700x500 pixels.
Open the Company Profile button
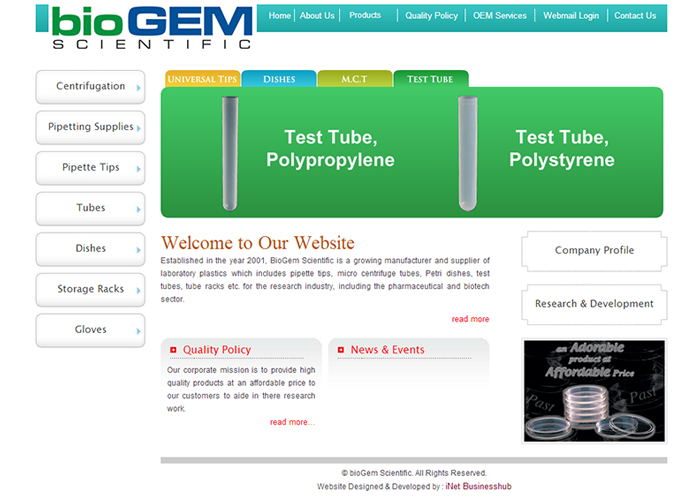594,250
